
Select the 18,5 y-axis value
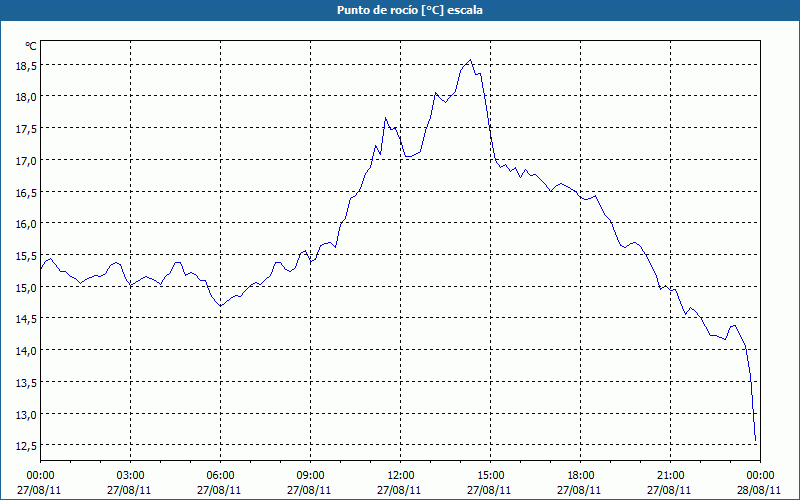(x=27, y=66)
